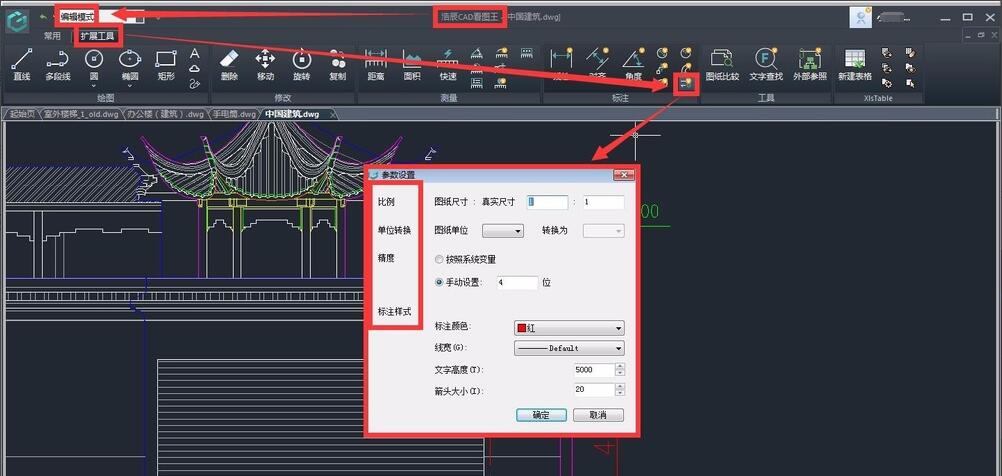1002x476 pixels.
Task: Cancel the dialog with 取消 button
Action: click(x=598, y=415)
